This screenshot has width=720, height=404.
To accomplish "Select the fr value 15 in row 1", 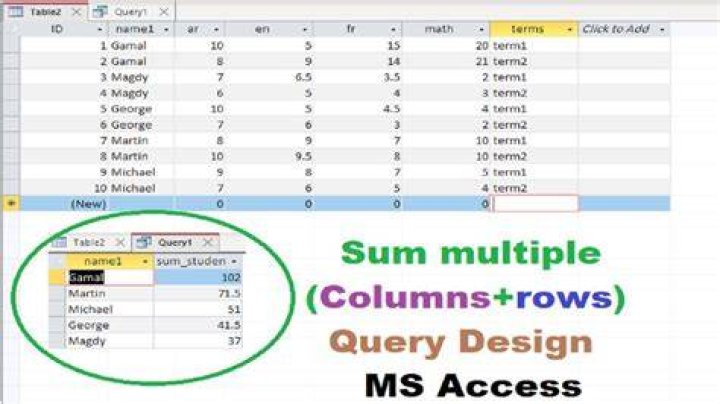I will (394, 45).
